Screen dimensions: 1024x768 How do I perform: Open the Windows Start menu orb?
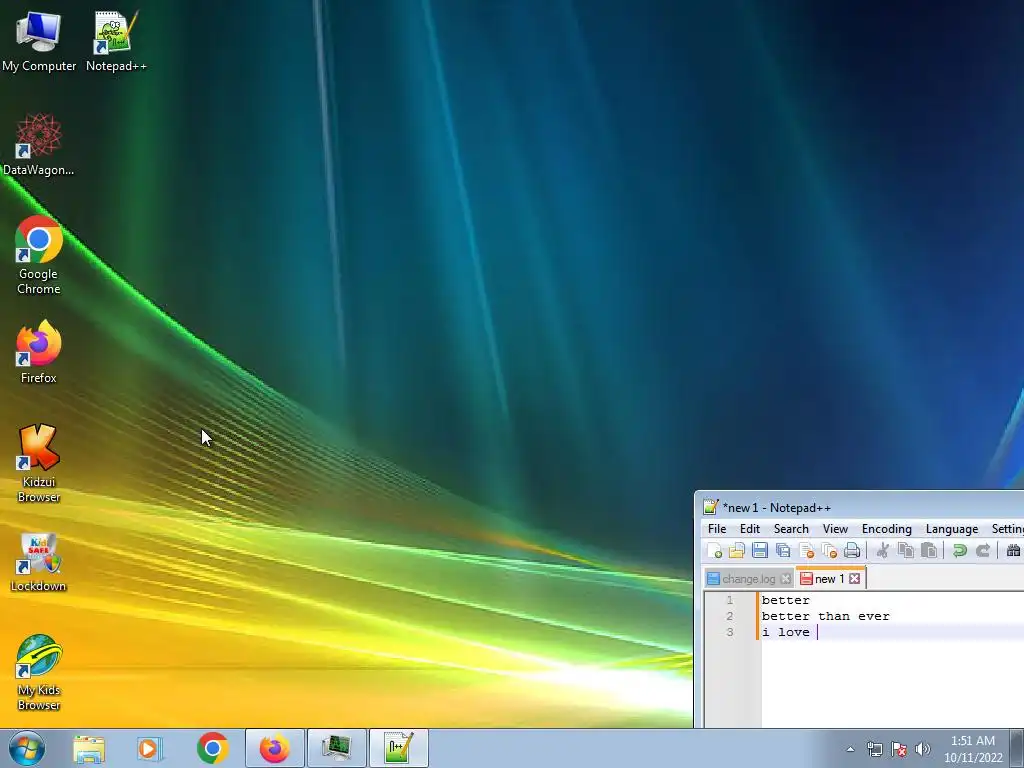[x=27, y=748]
